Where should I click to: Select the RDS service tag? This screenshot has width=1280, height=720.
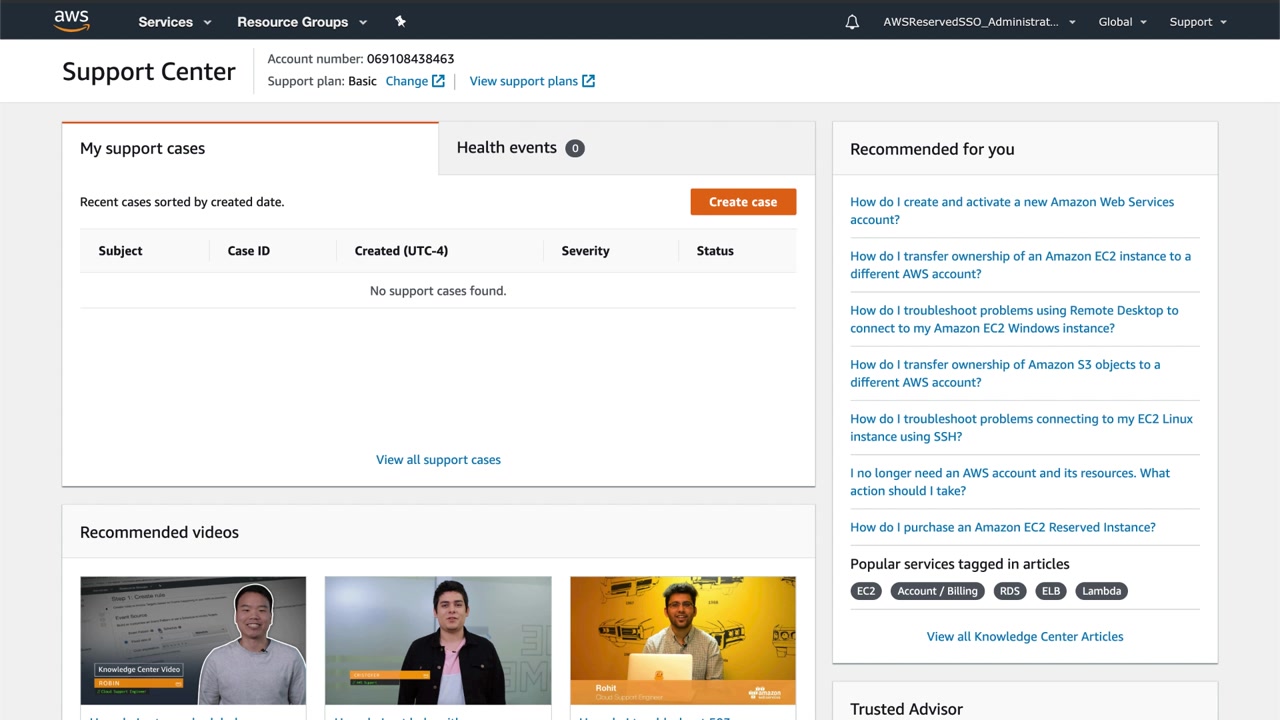[x=1010, y=591]
